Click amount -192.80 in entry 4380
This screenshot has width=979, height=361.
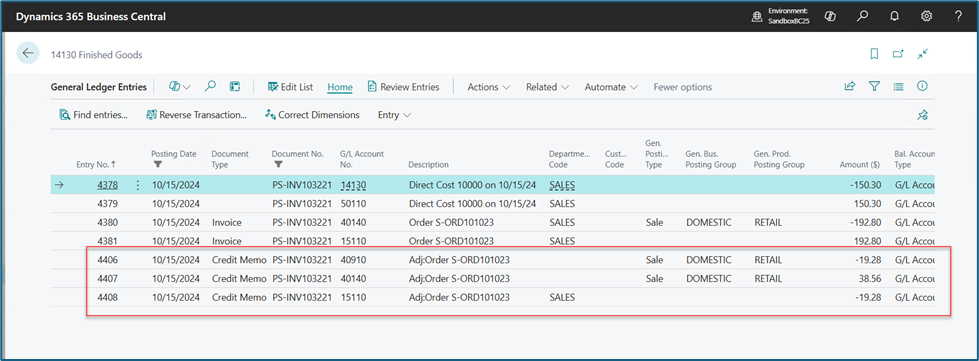click(x=866, y=222)
